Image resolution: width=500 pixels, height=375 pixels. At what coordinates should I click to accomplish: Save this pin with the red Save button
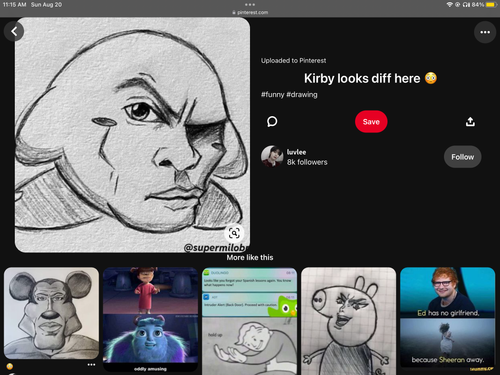click(x=371, y=122)
